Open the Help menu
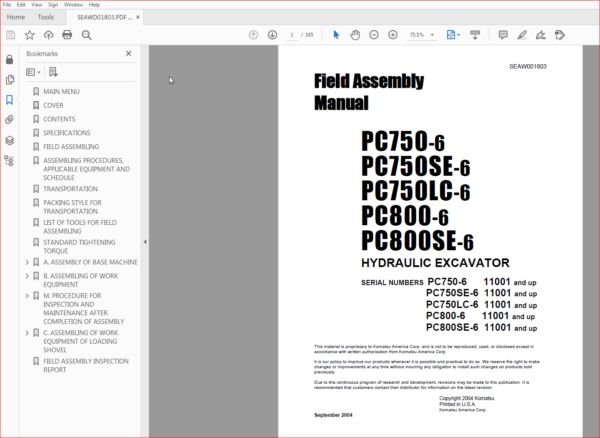Viewport: 600px width, 438px height. point(94,5)
